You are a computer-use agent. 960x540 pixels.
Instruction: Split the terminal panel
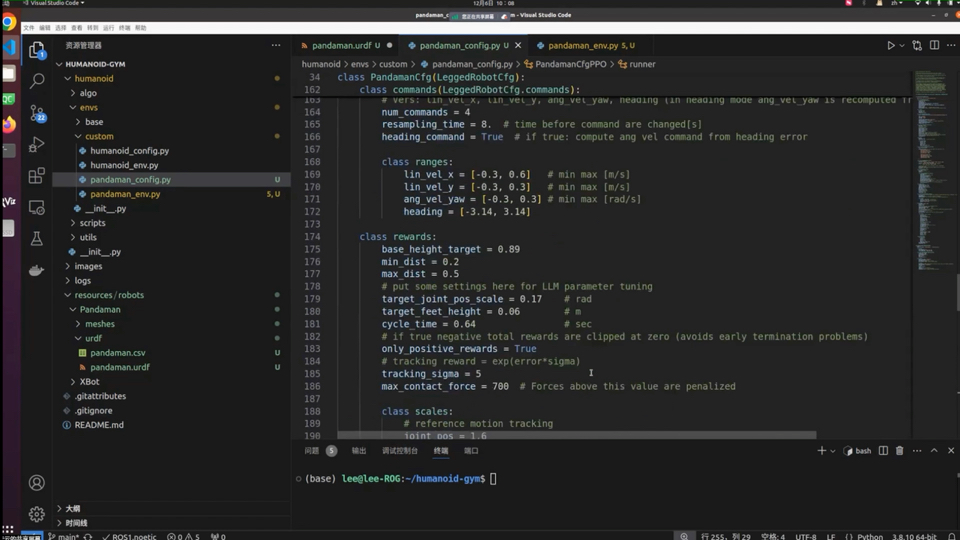[883, 451]
